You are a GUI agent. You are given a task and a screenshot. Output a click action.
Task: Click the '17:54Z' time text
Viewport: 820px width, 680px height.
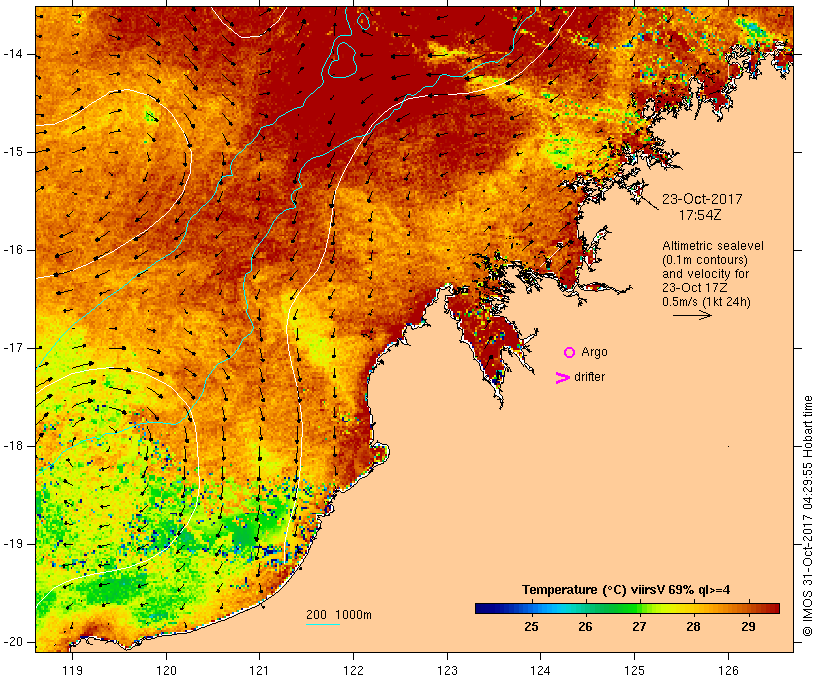pyautogui.click(x=700, y=215)
